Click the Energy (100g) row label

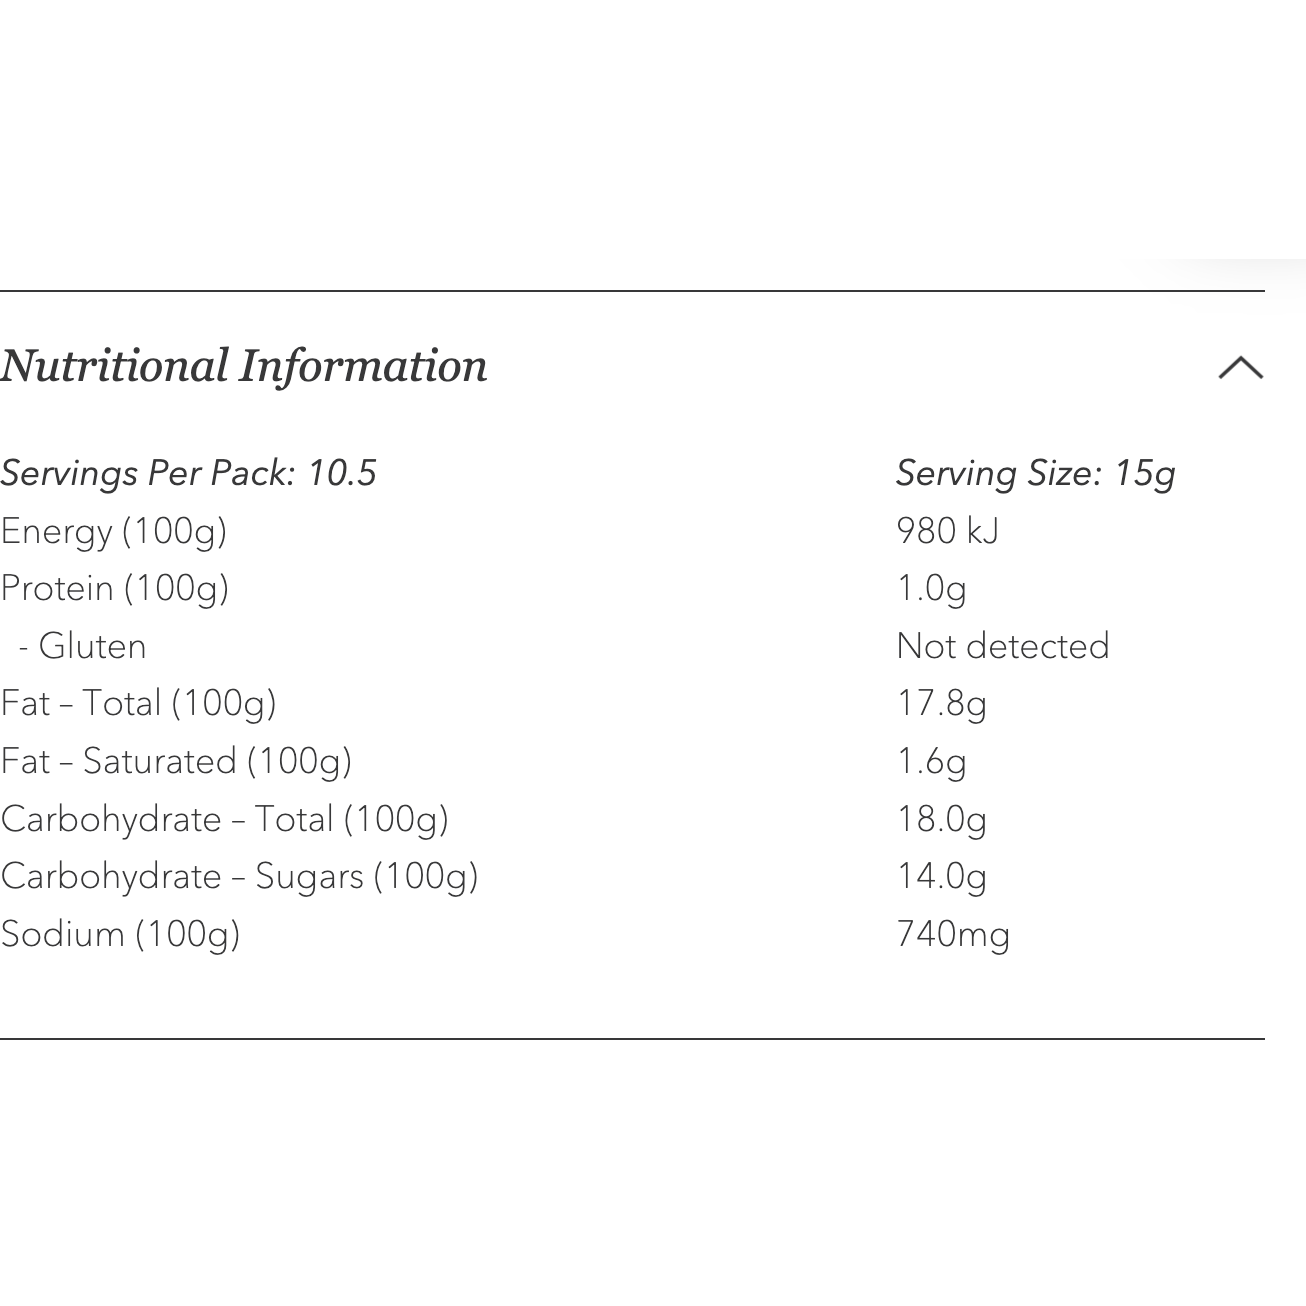[114, 531]
